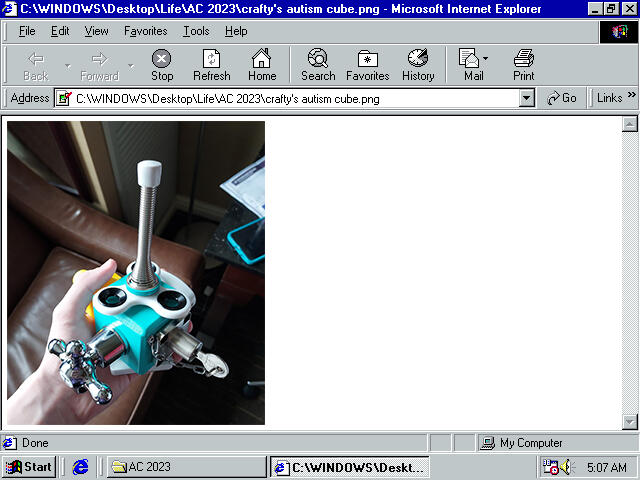Go to the Home page icon

tap(262, 65)
